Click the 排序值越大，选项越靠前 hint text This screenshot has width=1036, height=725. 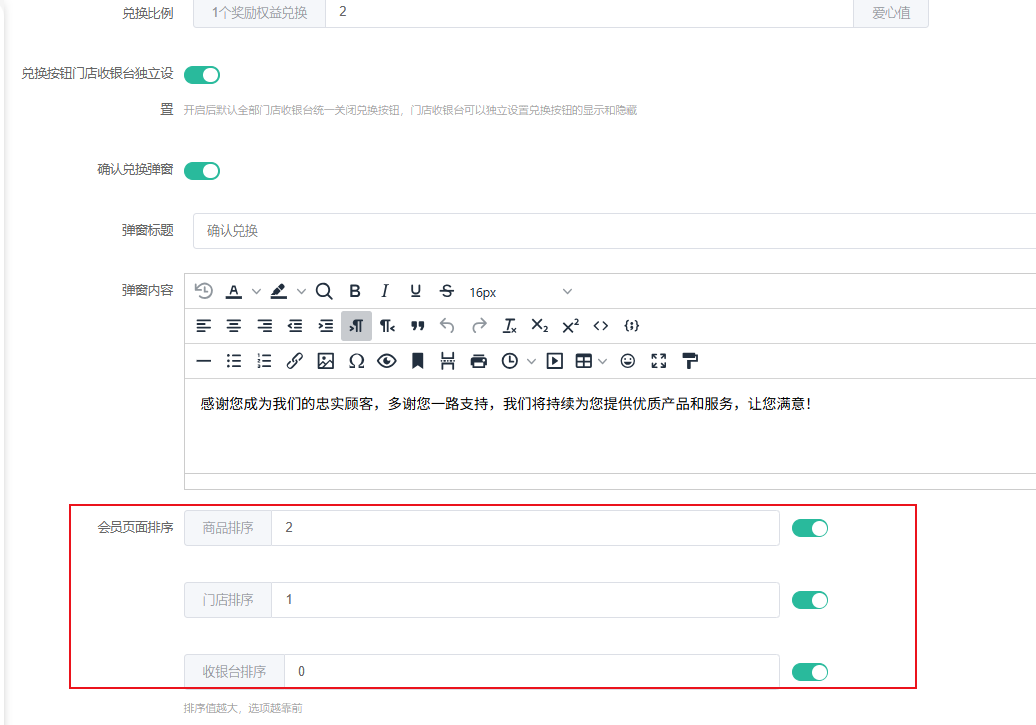tap(243, 708)
